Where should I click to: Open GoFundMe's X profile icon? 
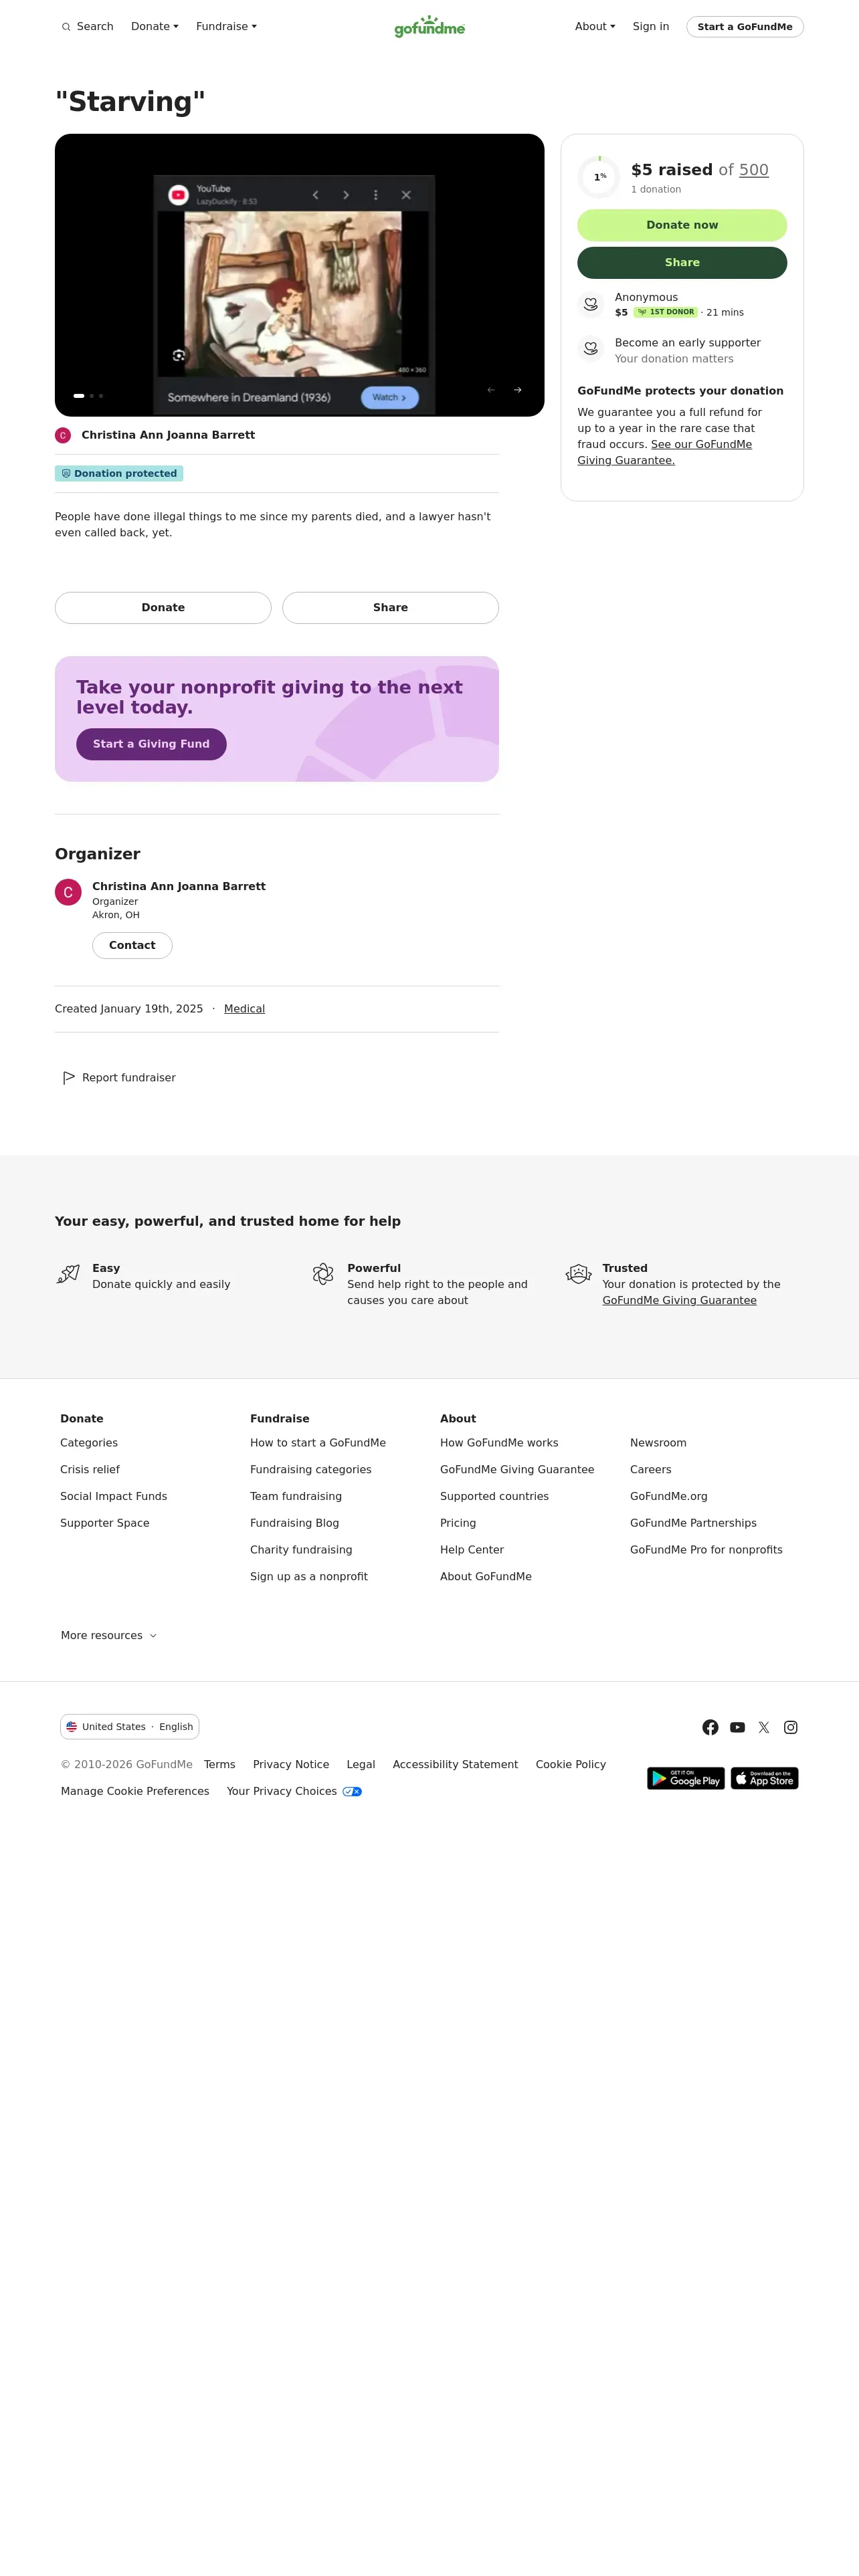[764, 1727]
